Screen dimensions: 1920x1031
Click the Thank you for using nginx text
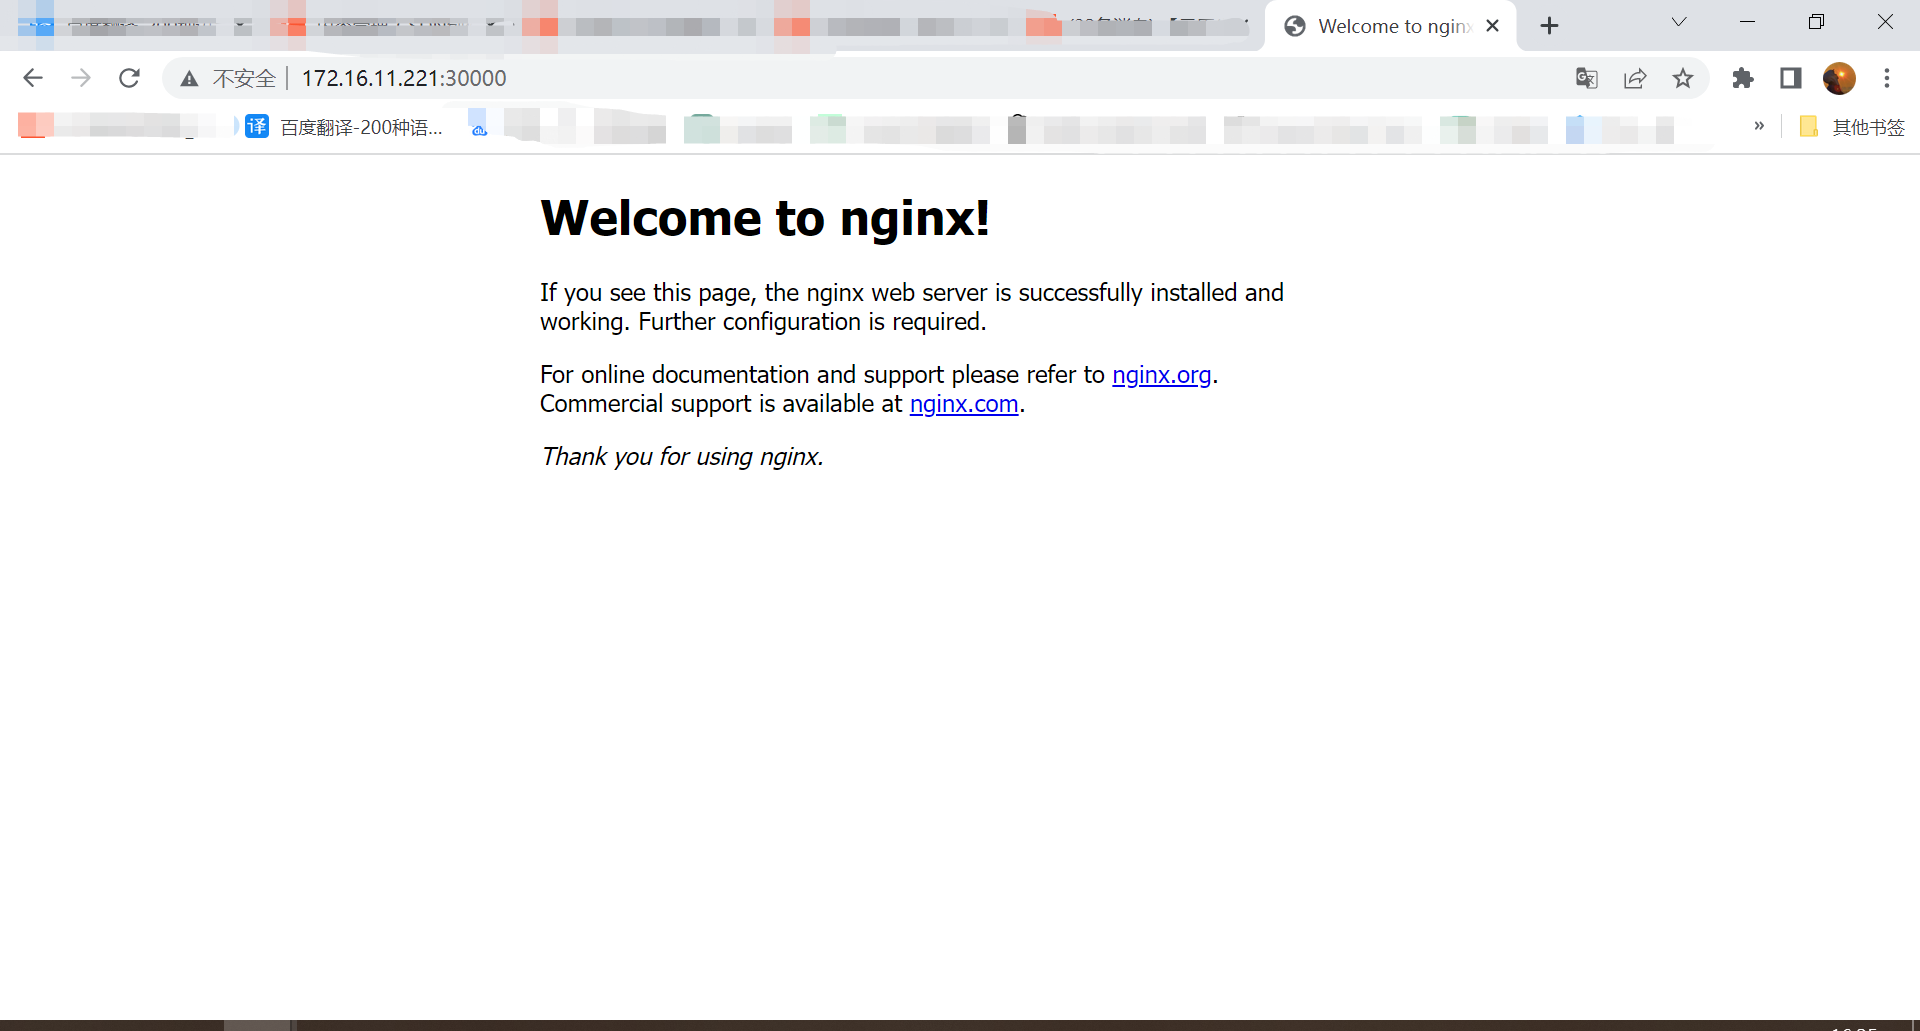click(682, 457)
